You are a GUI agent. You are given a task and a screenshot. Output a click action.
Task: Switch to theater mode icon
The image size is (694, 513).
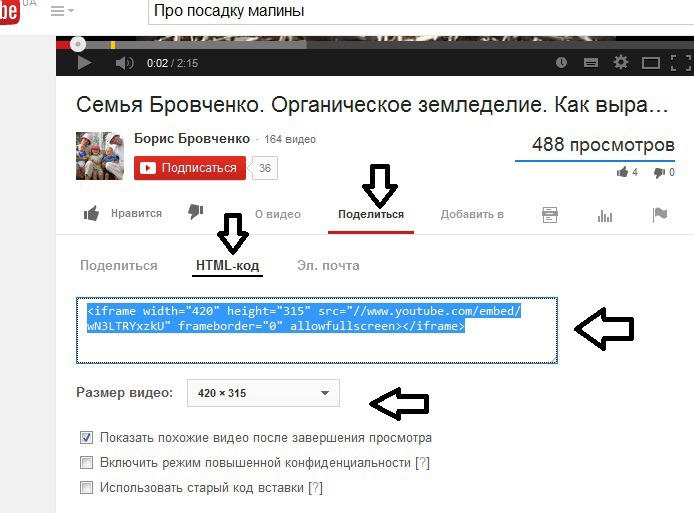coord(651,63)
